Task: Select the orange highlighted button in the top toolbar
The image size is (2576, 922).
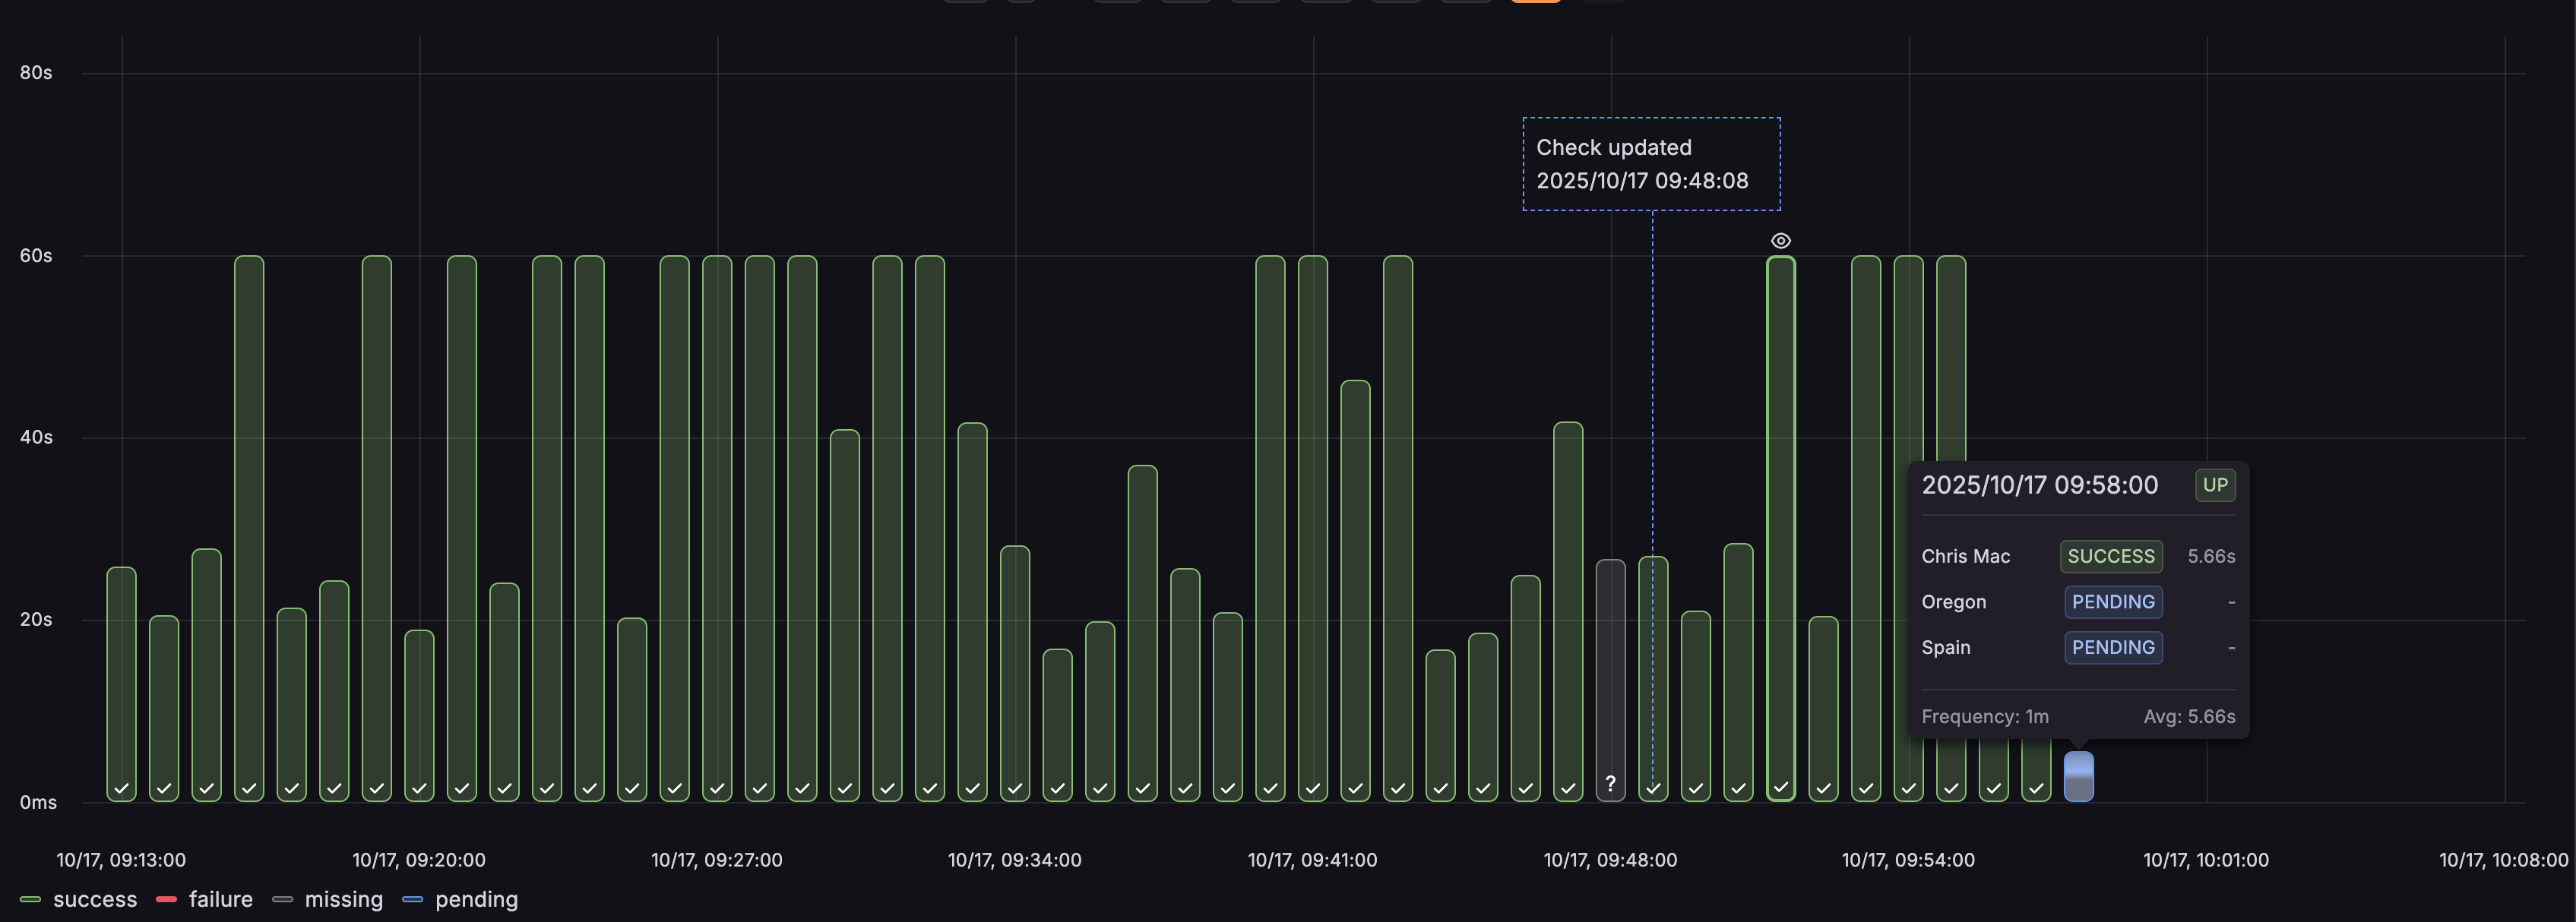Action: click(x=1536, y=2)
